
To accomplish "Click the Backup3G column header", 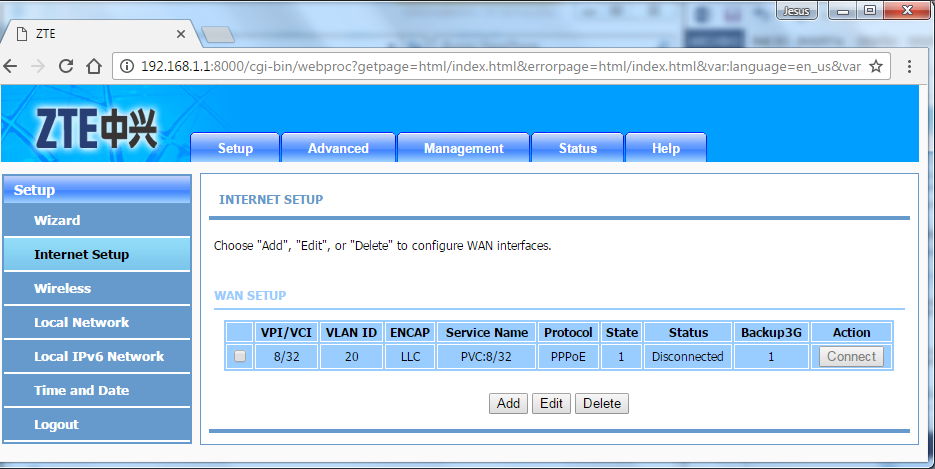I will click(771, 333).
